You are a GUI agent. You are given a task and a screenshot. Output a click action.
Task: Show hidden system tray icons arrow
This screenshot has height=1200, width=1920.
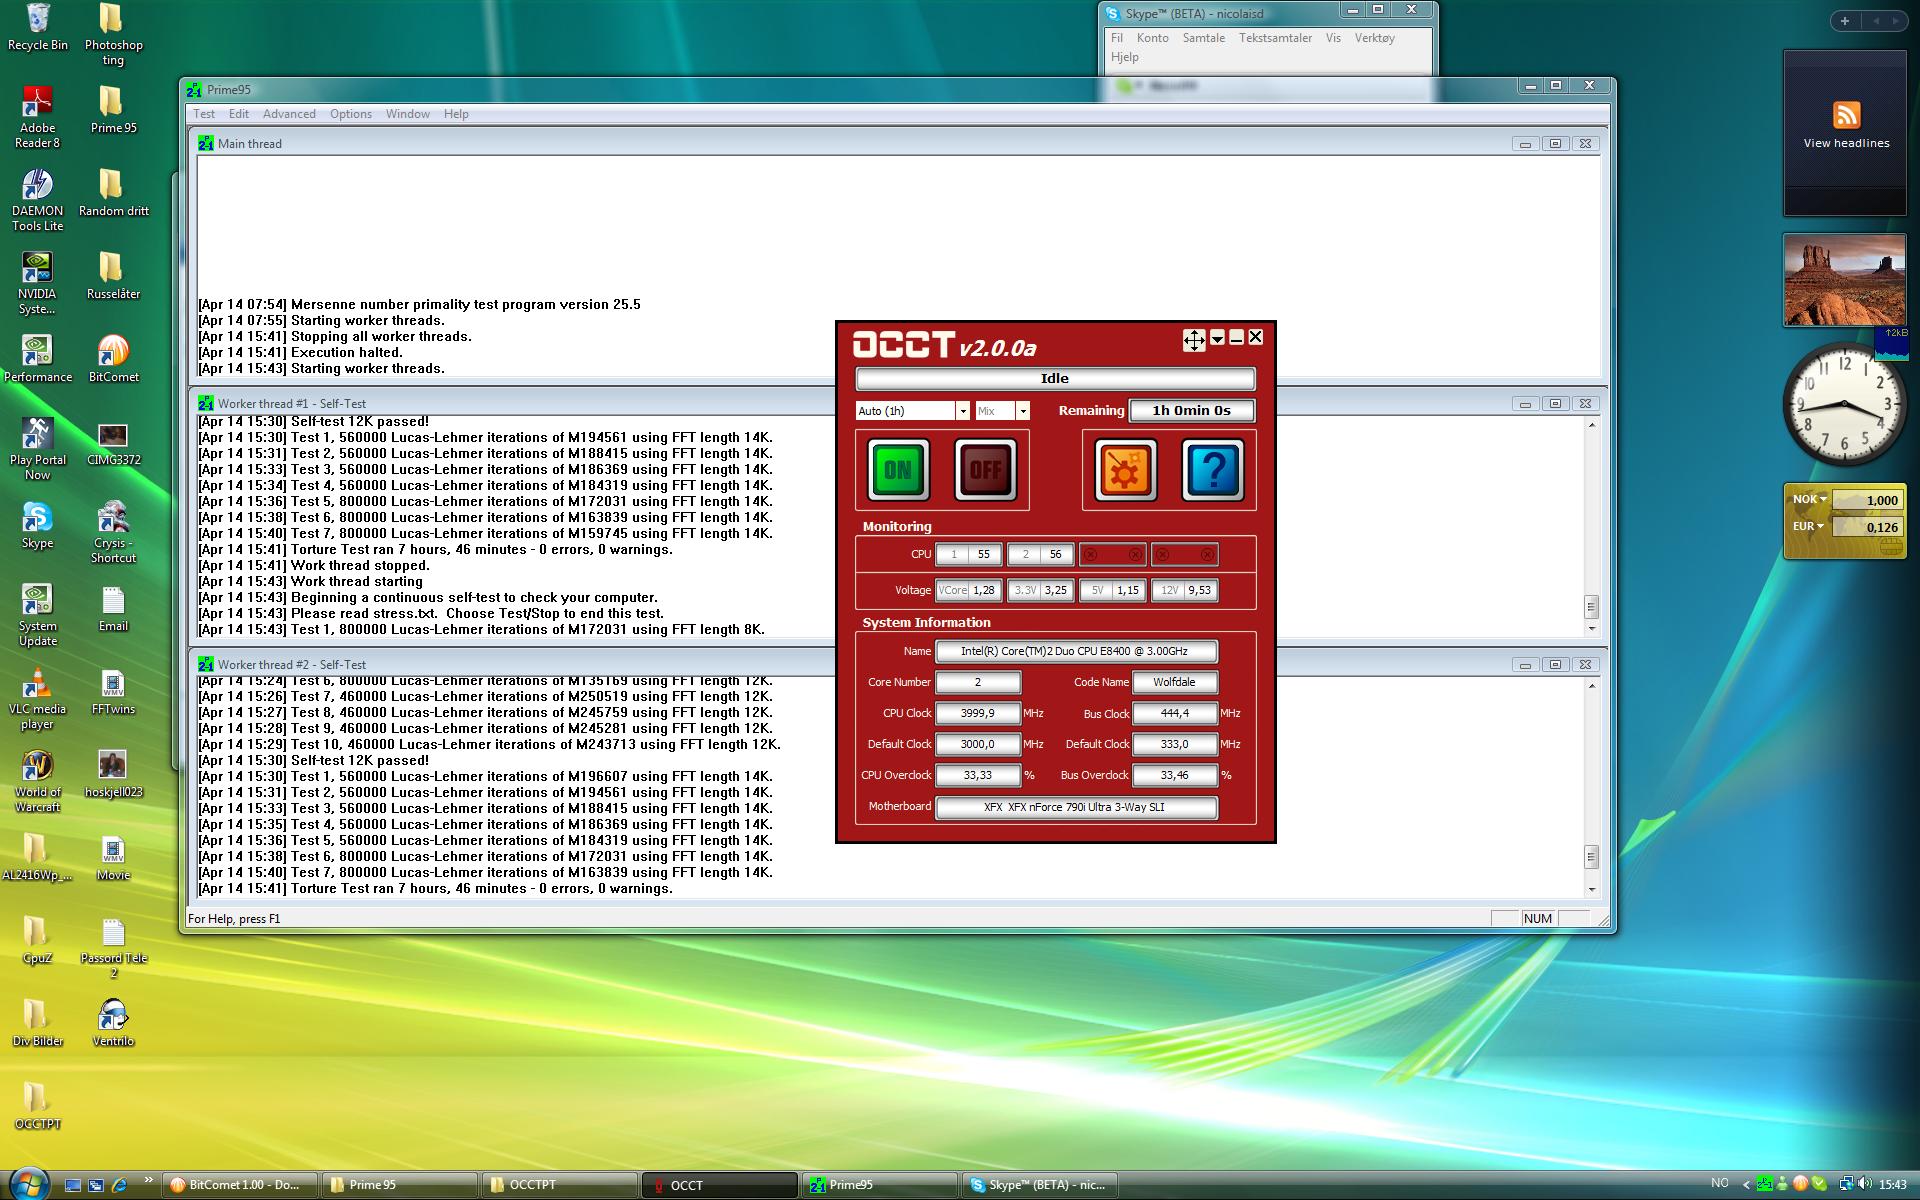tap(1747, 1185)
